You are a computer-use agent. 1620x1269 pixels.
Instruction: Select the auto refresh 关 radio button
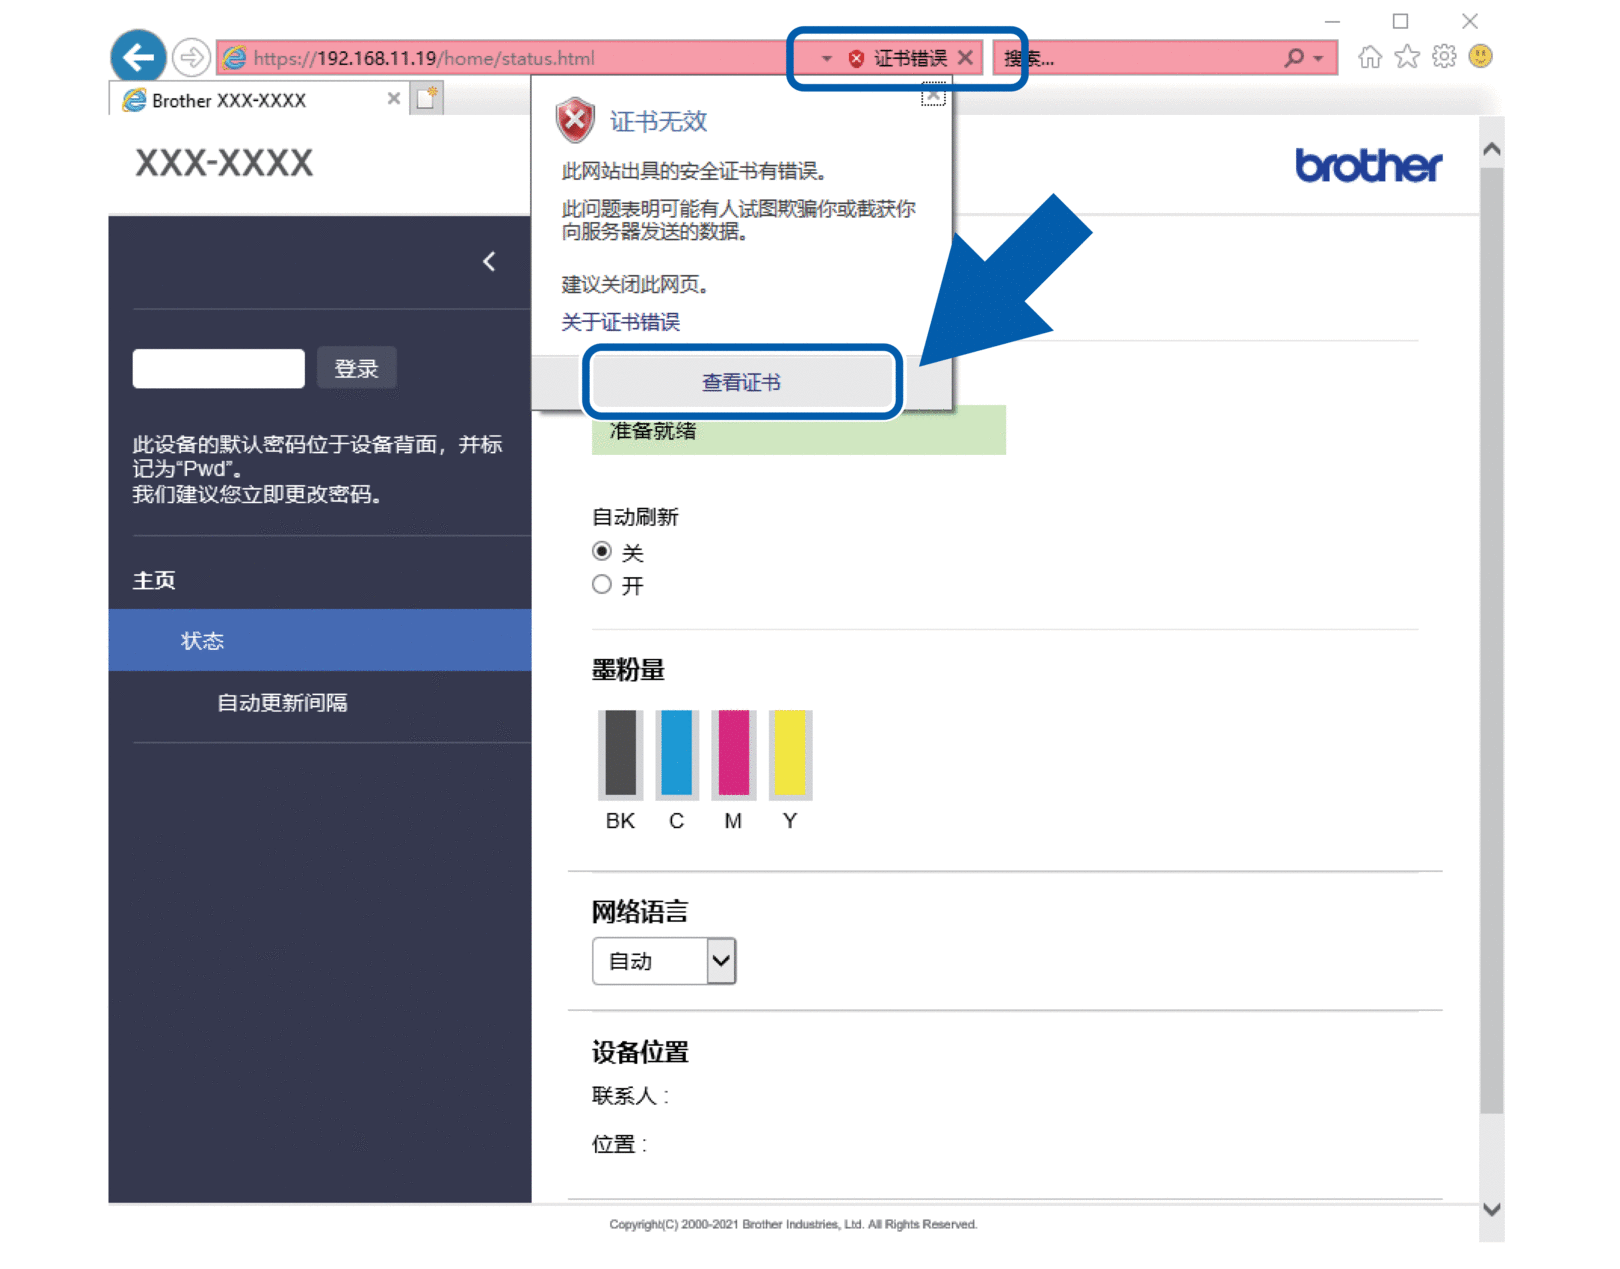pos(602,551)
